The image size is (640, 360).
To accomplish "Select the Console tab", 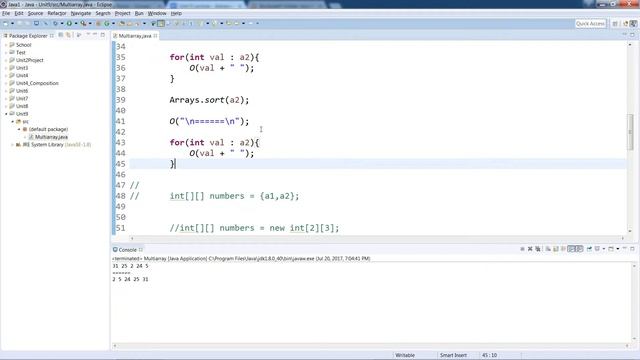I will [127, 249].
